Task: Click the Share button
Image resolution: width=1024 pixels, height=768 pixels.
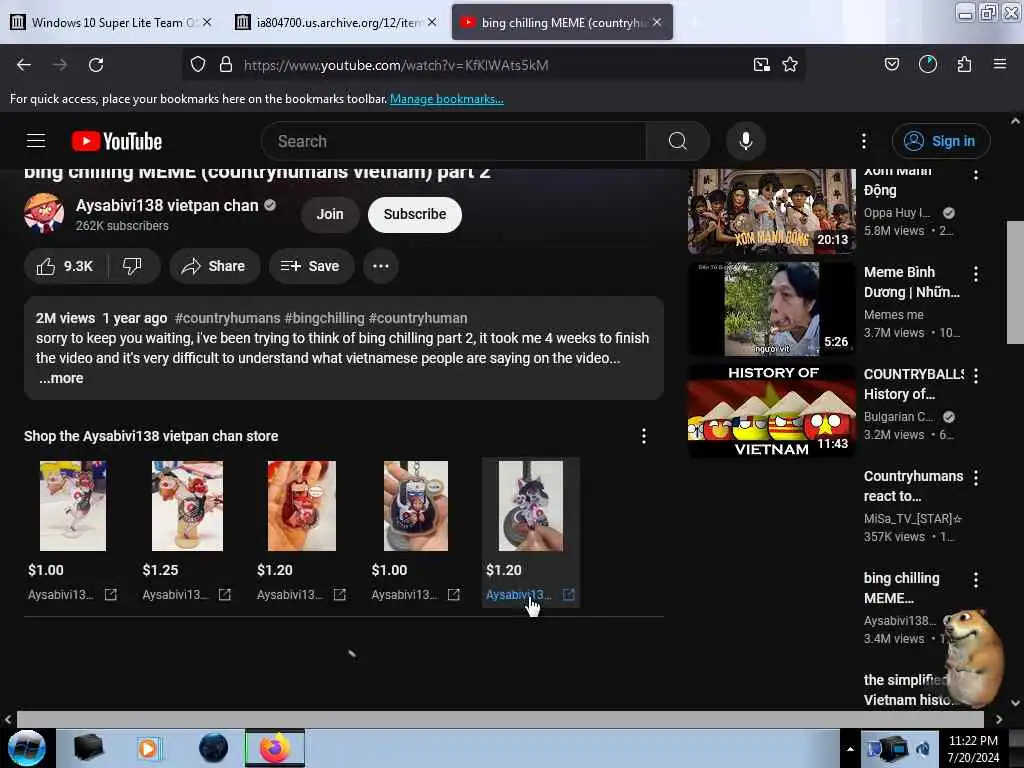Action: click(x=214, y=266)
